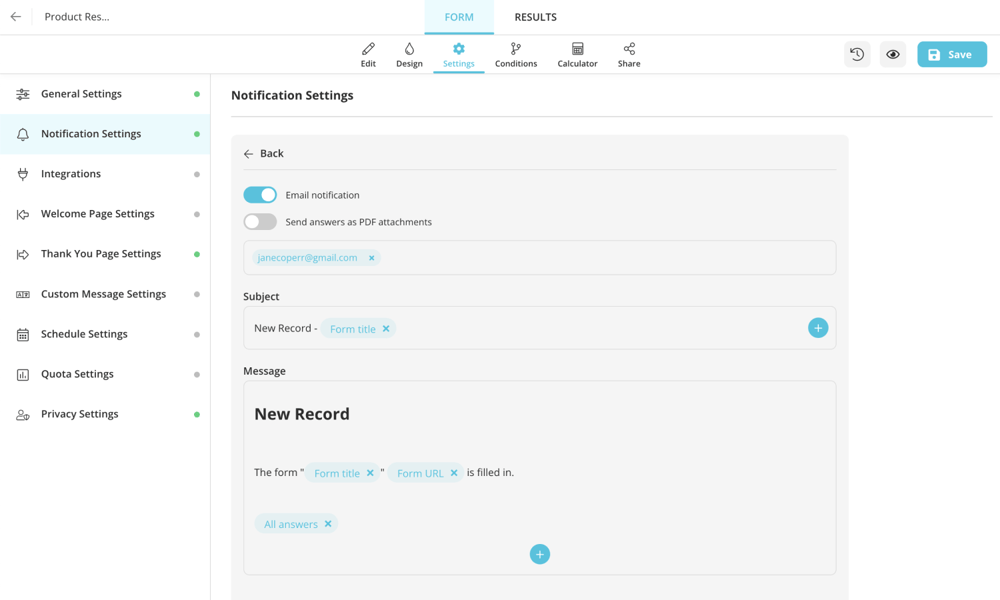Click back arrow beside Product Res...

click(x=16, y=17)
